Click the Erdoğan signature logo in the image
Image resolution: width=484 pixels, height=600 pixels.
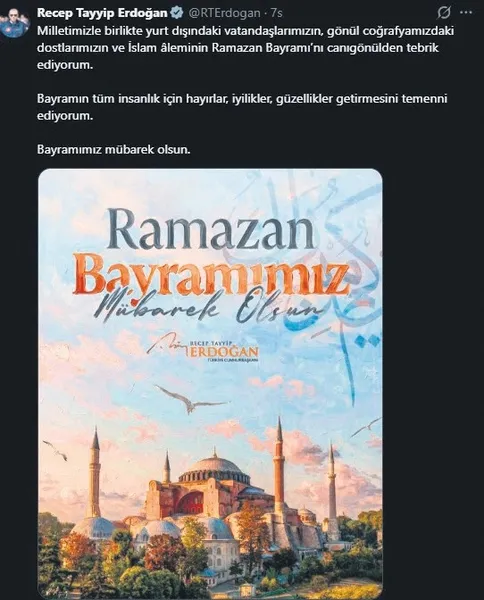tap(203, 350)
